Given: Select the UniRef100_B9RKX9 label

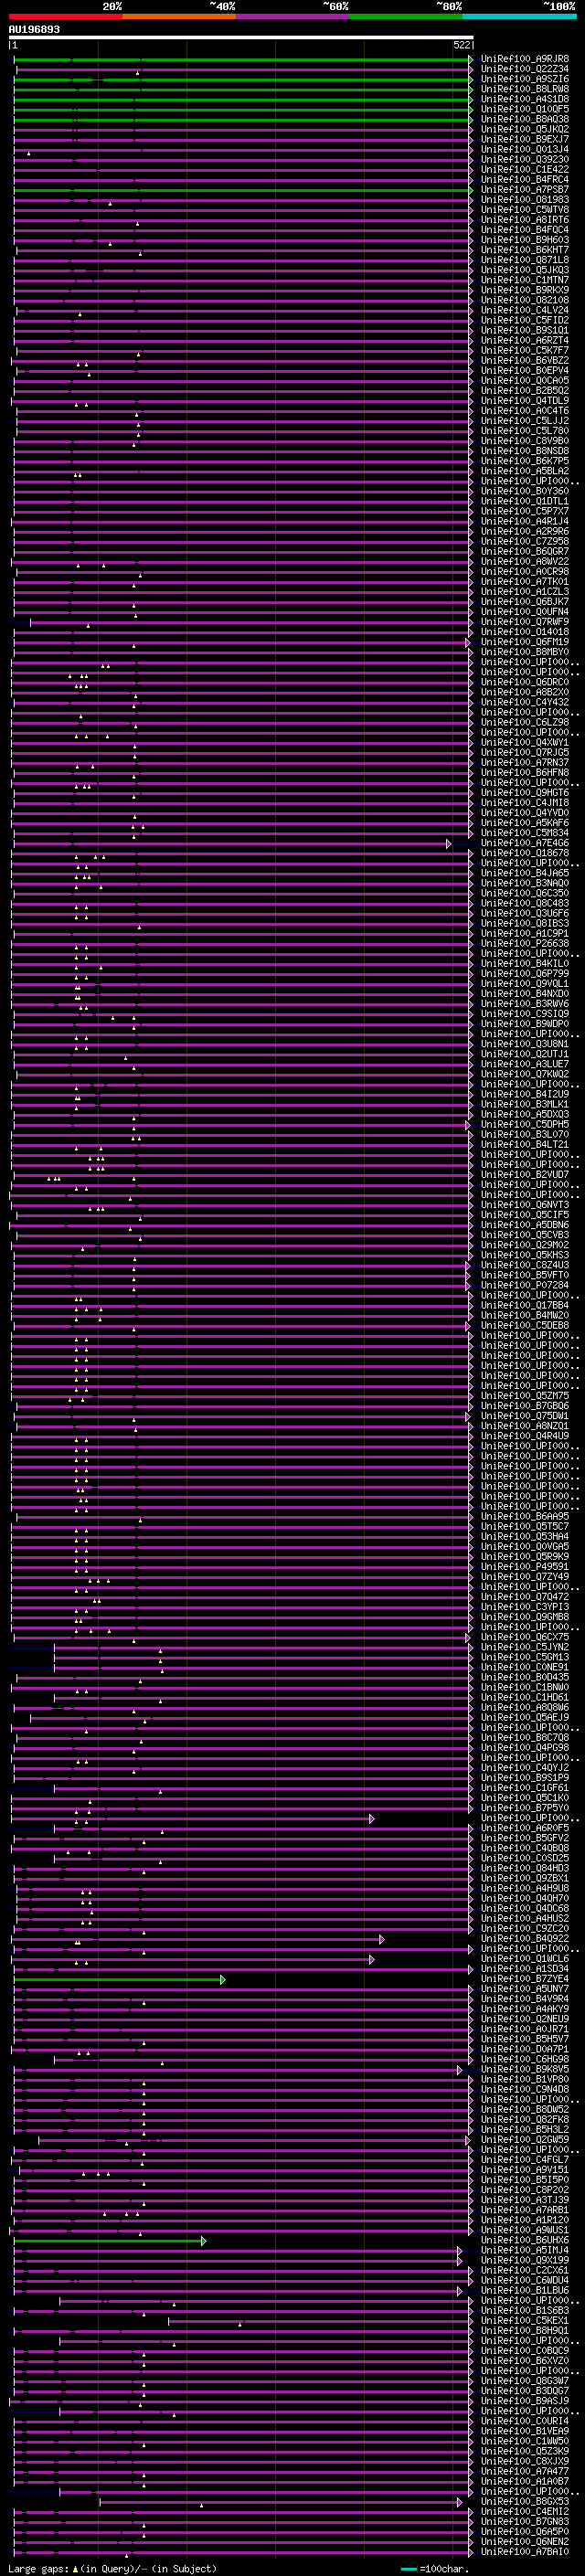Looking at the screenshot, I should point(524,290).
